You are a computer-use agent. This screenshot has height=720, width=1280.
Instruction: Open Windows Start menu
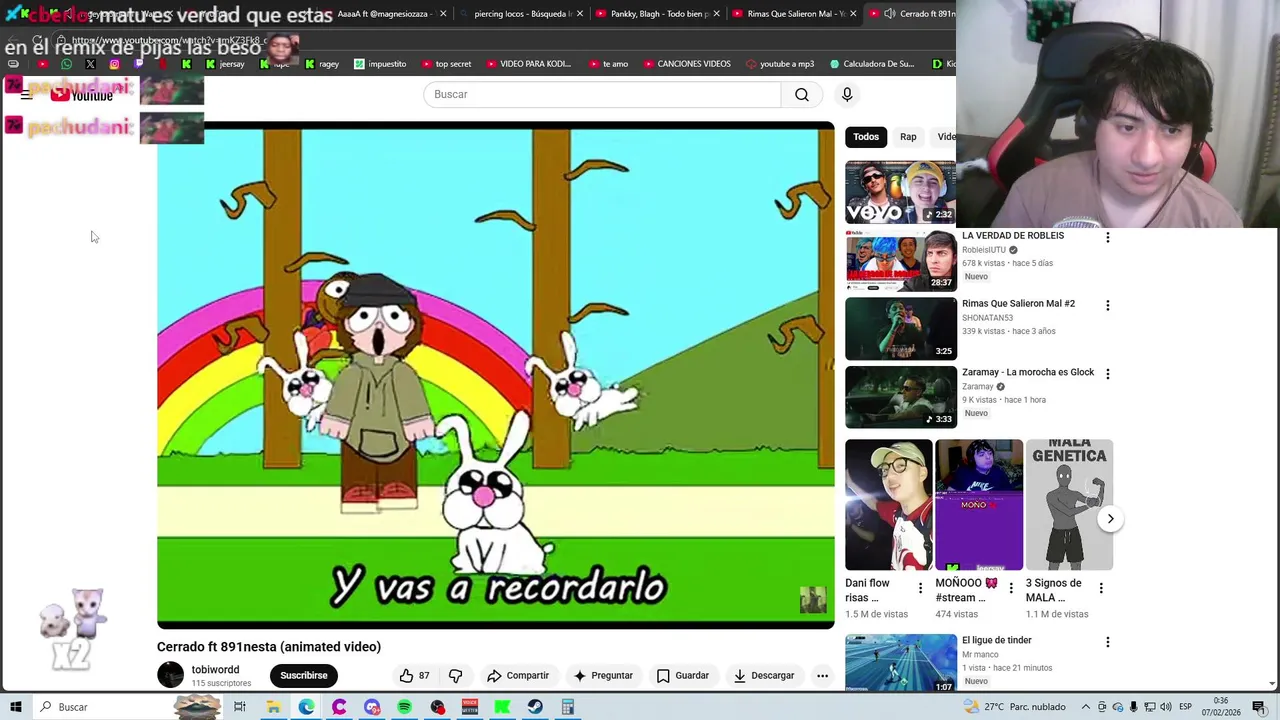pyautogui.click(x=16, y=707)
